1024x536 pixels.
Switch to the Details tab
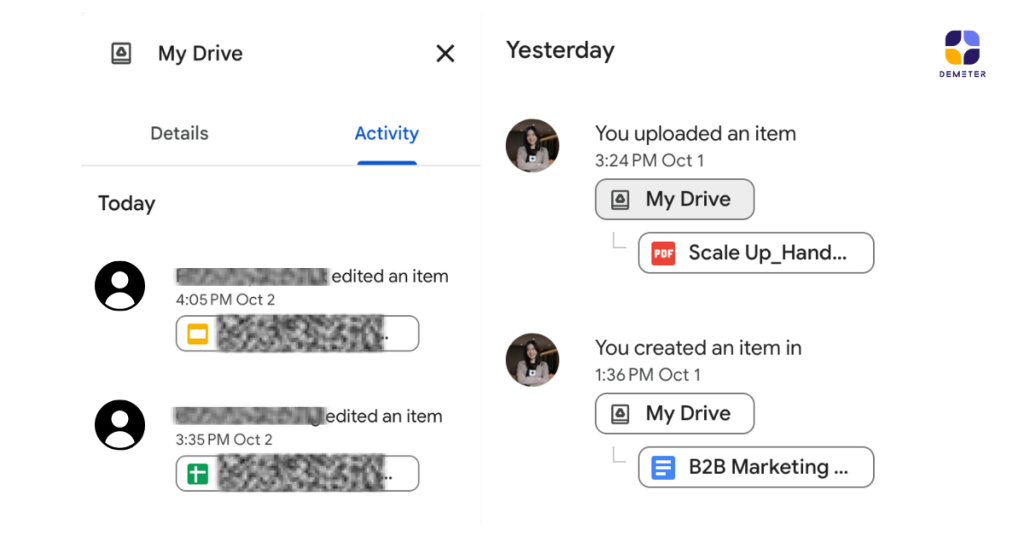tap(179, 133)
